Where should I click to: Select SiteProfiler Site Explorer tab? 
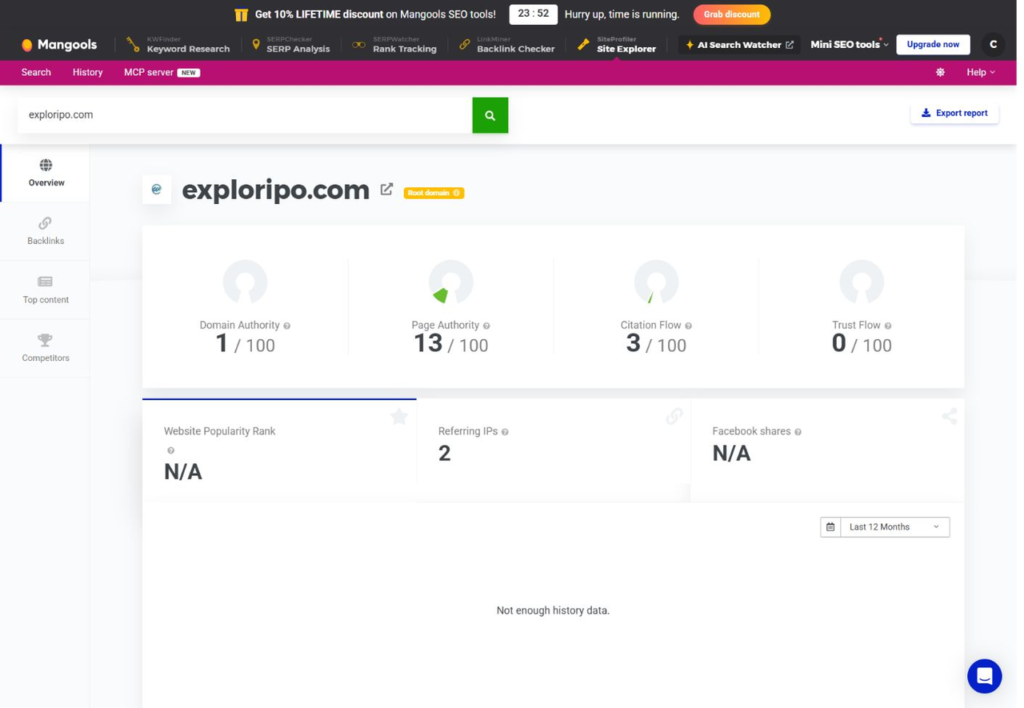617,44
